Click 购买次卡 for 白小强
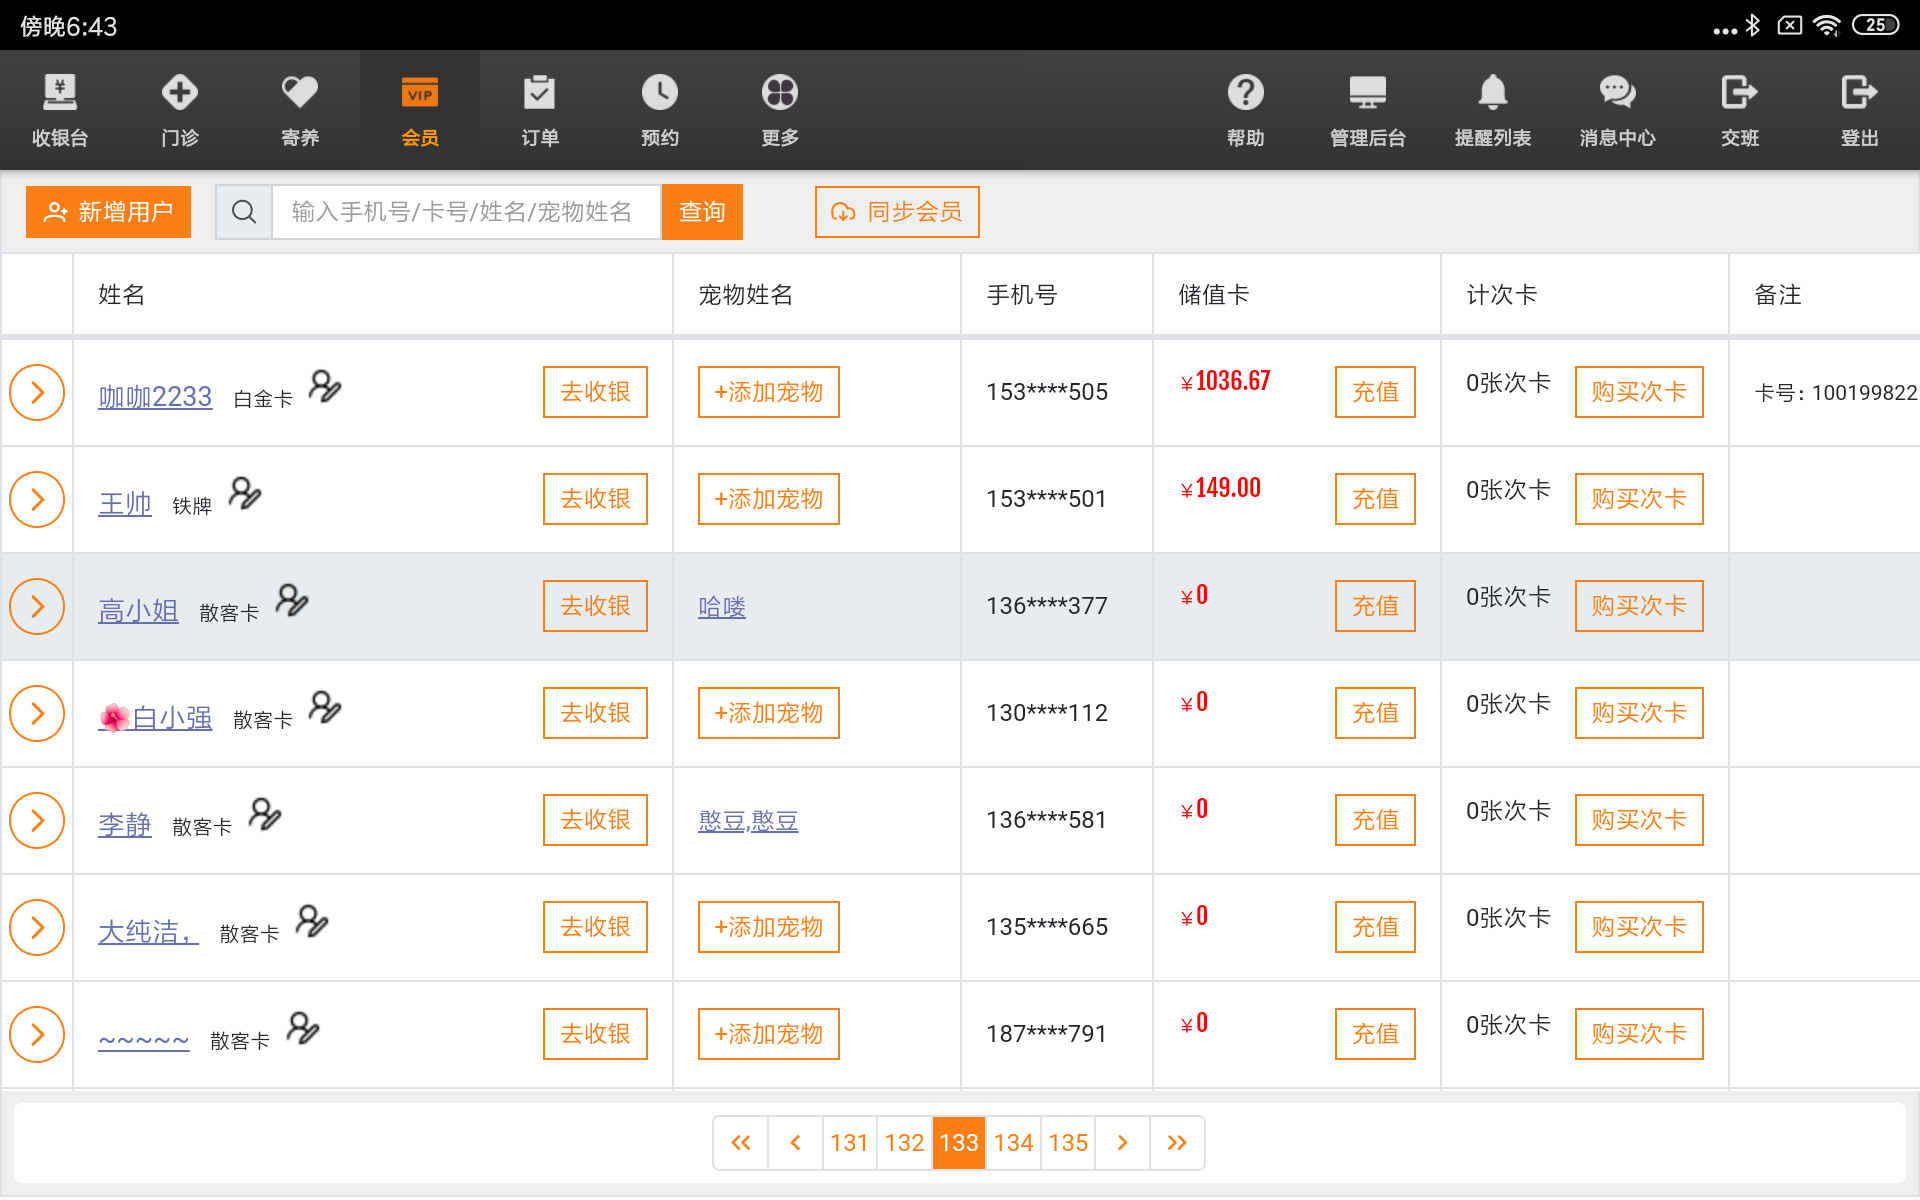Viewport: 1920px width, 1200px height. point(1639,713)
